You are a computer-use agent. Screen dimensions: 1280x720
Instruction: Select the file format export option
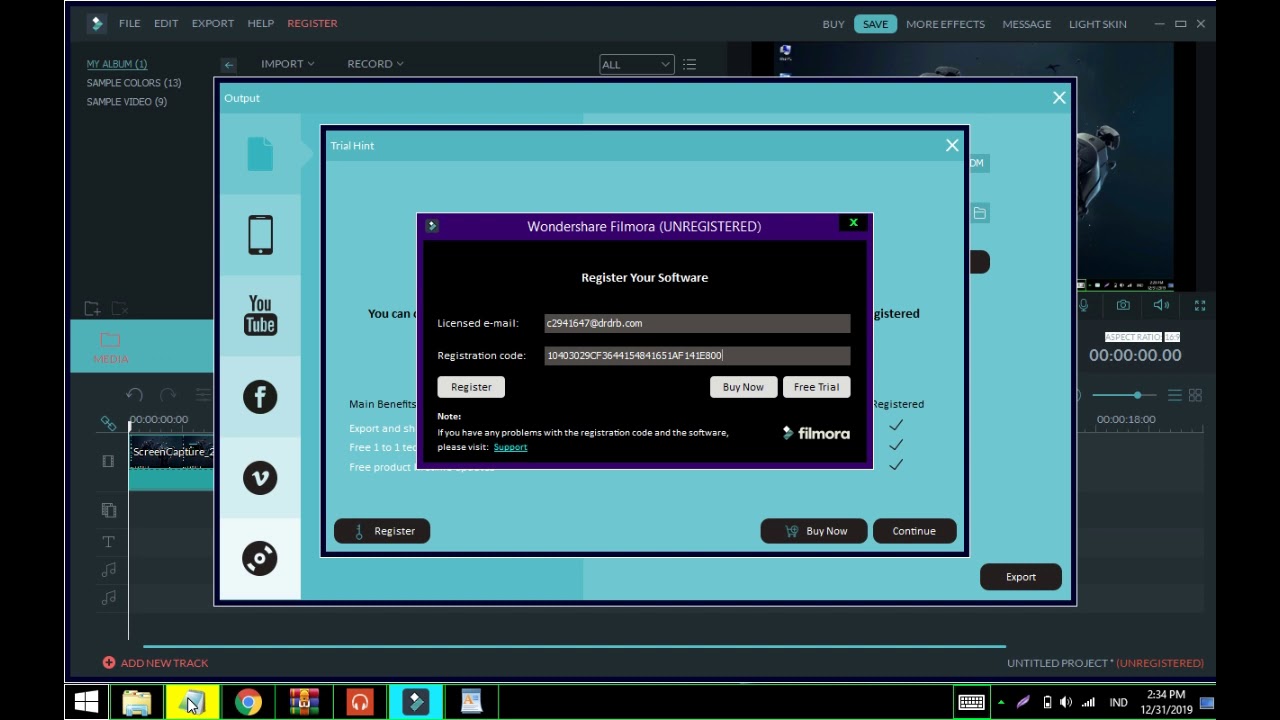point(260,154)
